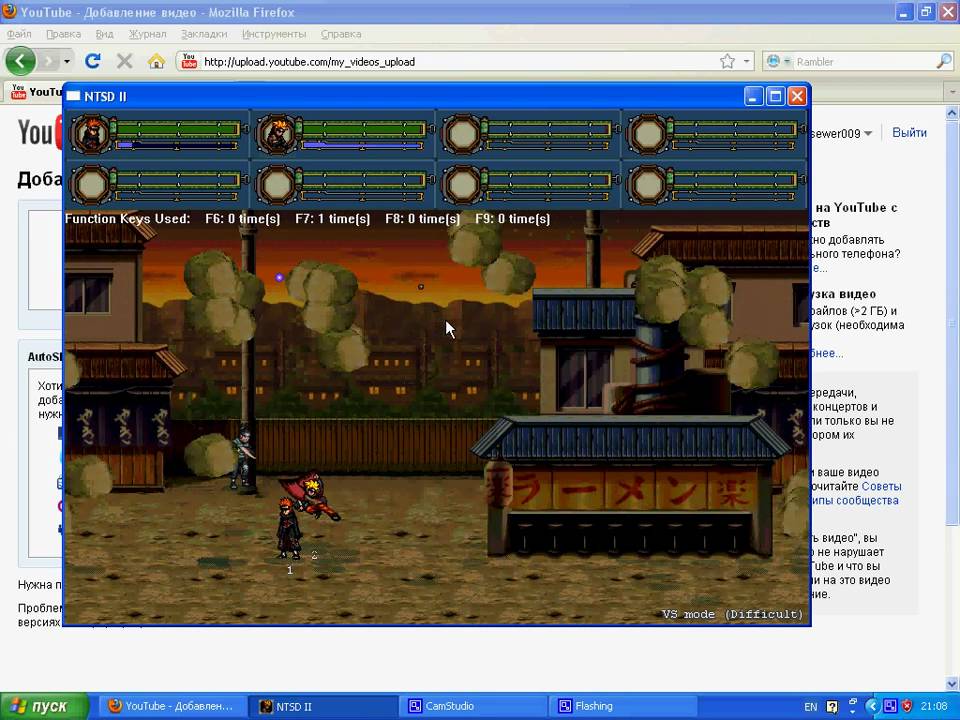Bookmark this page with the star icon
Screen dimensions: 960x720
(x=727, y=61)
